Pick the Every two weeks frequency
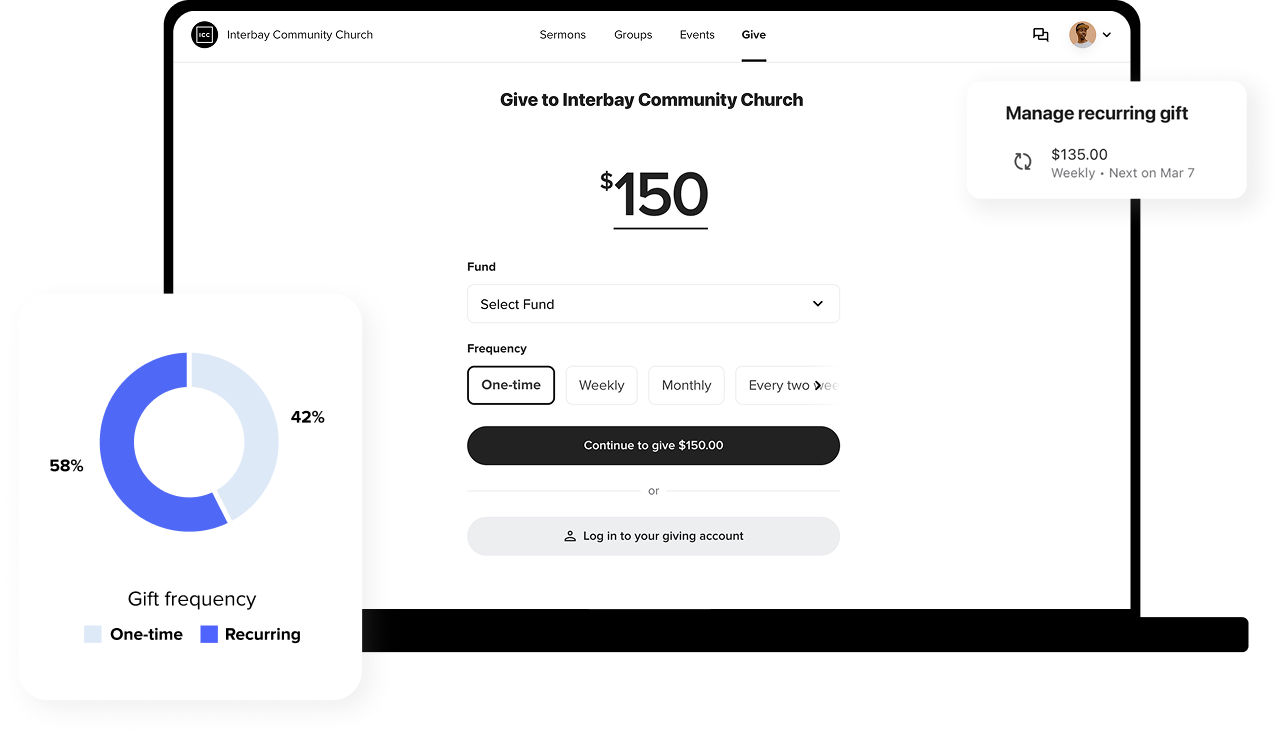Image resolution: width=1282 pixels, height=737 pixels. [x=787, y=385]
